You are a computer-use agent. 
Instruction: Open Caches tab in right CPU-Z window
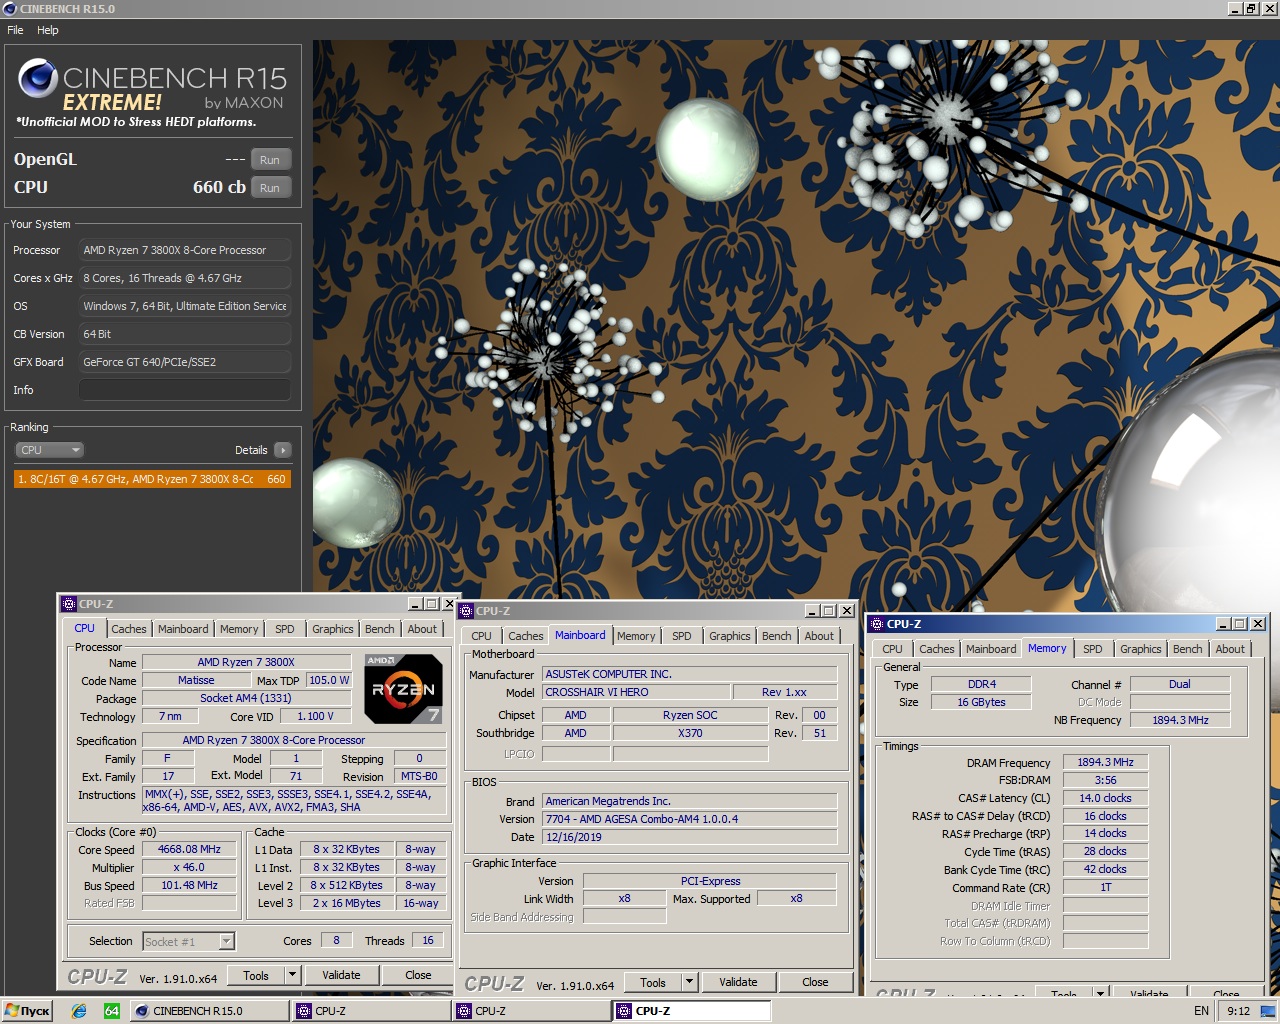click(x=937, y=649)
